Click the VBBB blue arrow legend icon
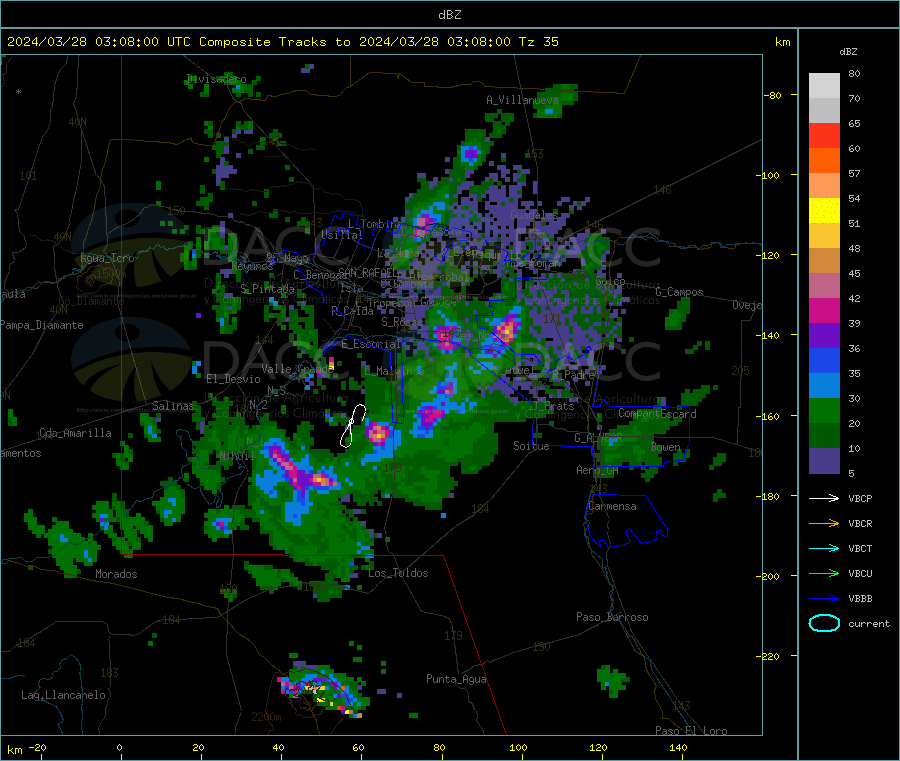The image size is (900, 761). pos(824,599)
